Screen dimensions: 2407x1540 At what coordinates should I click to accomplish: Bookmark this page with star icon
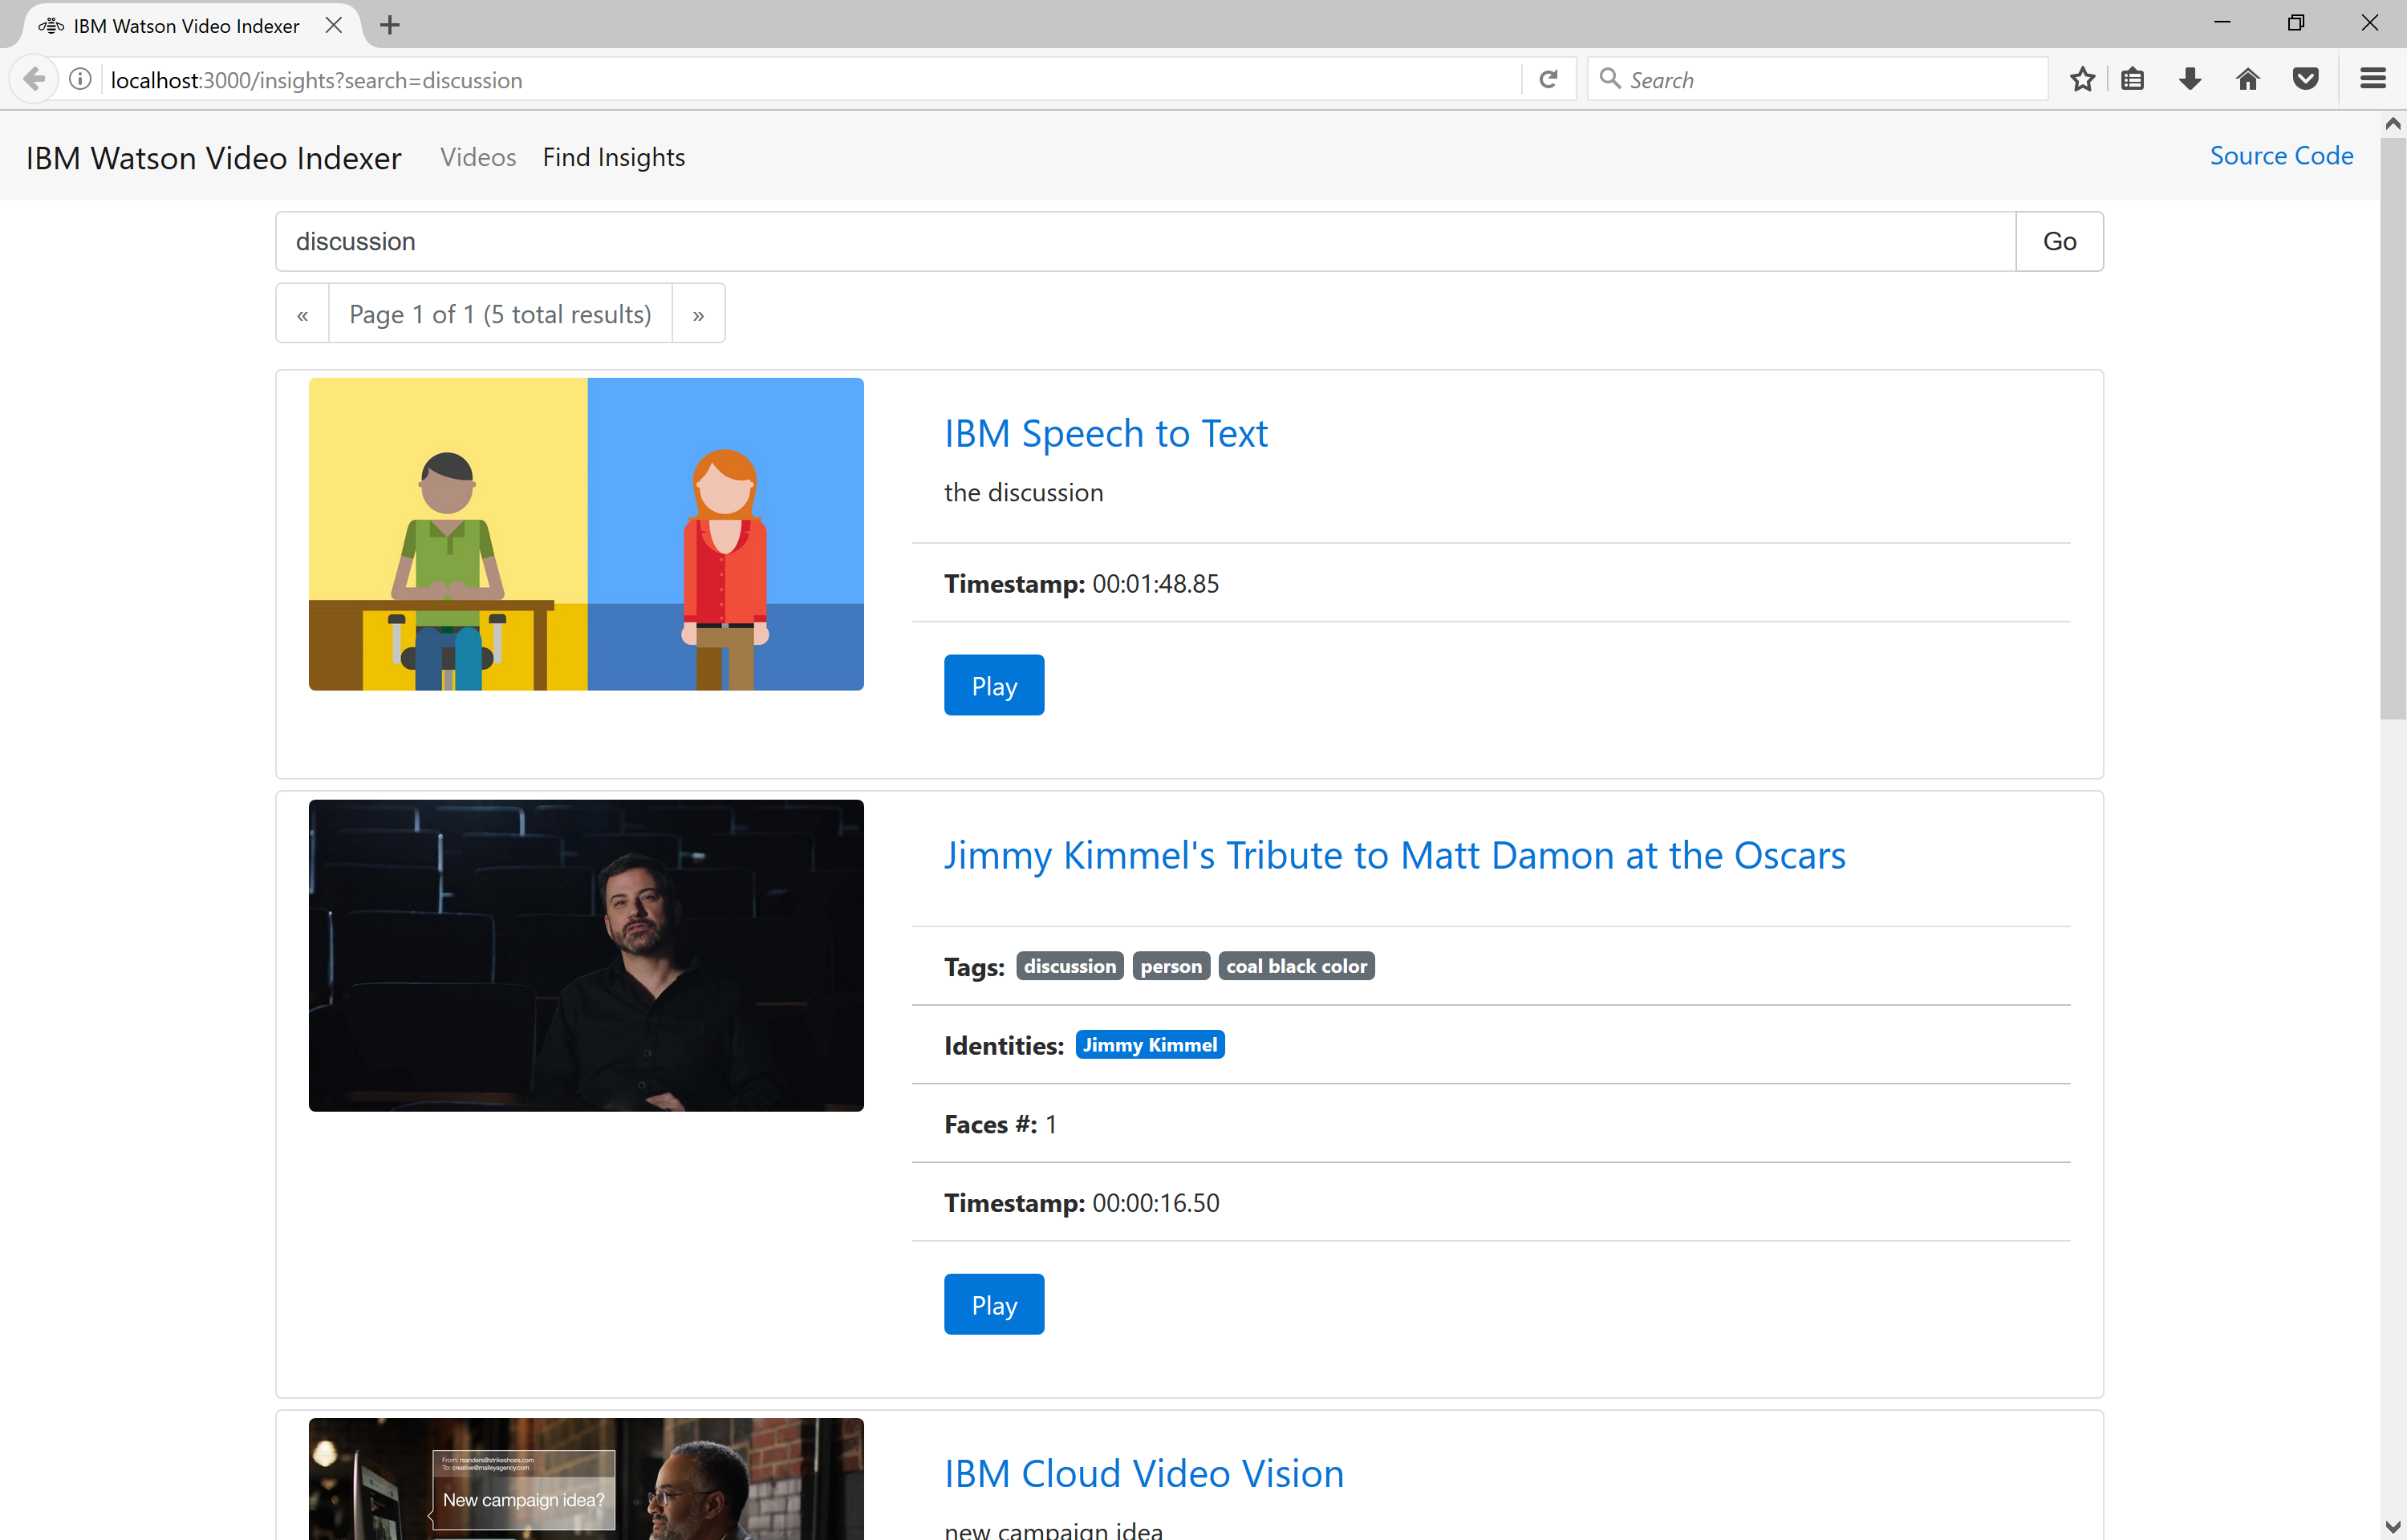pyautogui.click(x=2082, y=79)
